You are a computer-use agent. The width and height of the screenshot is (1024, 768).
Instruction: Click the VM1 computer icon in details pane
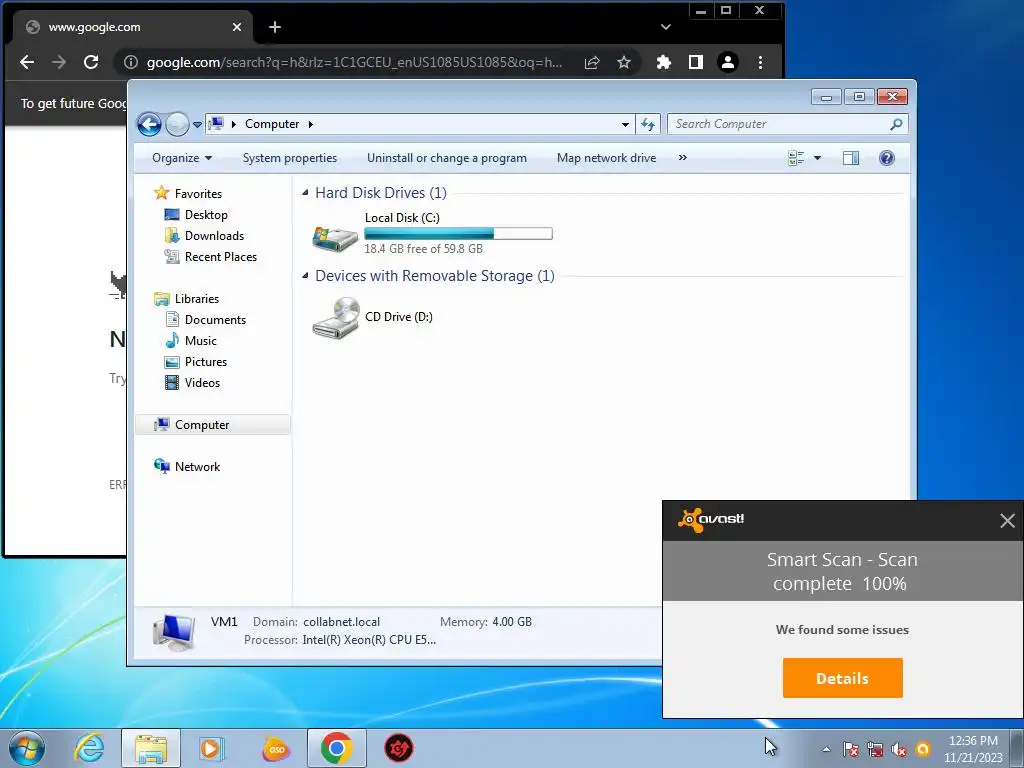point(174,632)
